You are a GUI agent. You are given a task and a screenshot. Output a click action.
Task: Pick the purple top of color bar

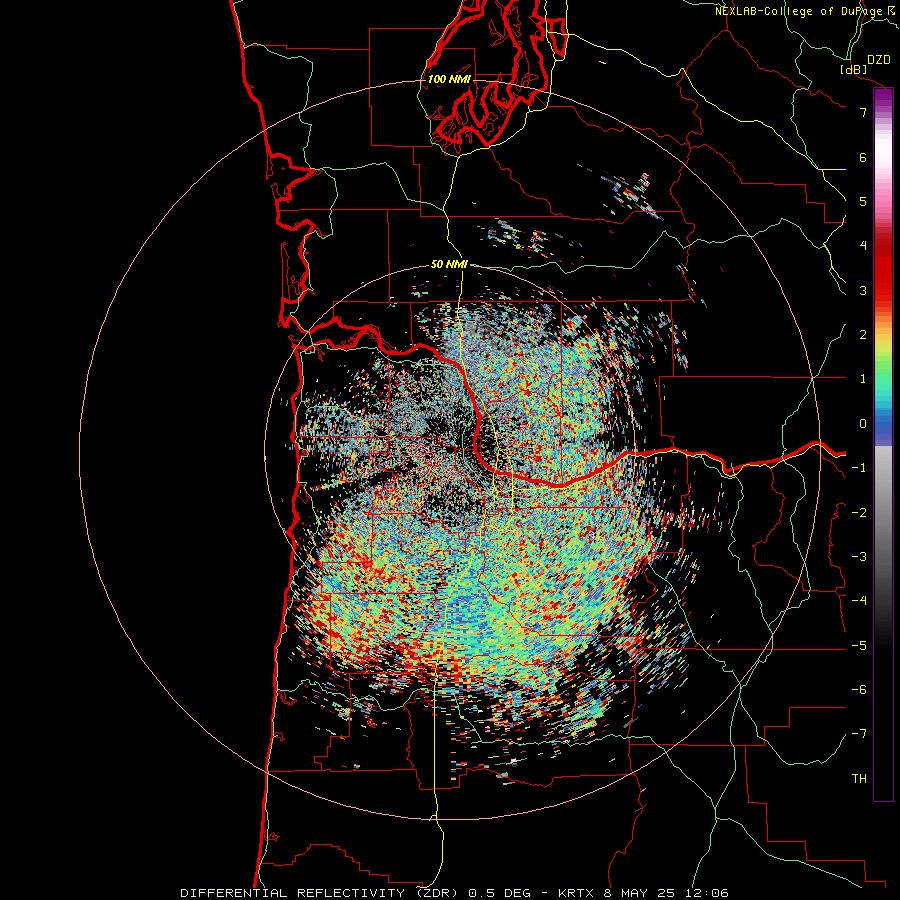(x=883, y=98)
